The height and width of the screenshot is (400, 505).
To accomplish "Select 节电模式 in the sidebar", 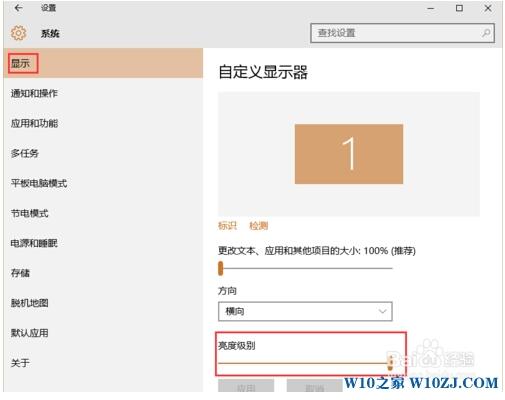I will coord(30,213).
